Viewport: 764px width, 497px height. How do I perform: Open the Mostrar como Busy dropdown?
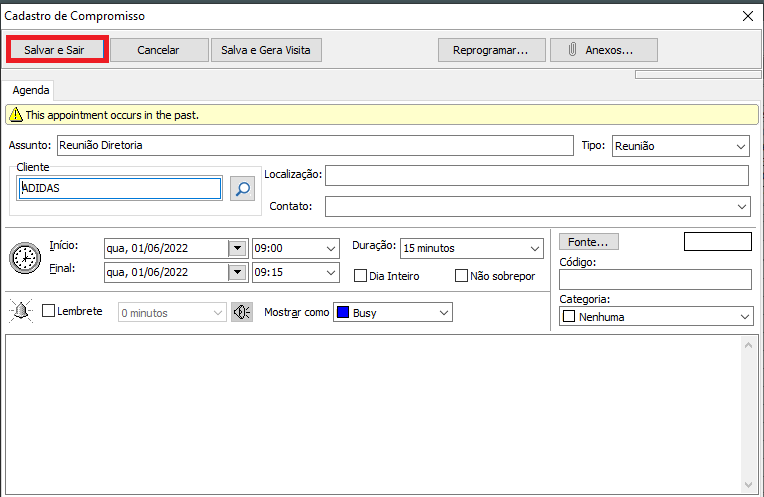(x=443, y=312)
